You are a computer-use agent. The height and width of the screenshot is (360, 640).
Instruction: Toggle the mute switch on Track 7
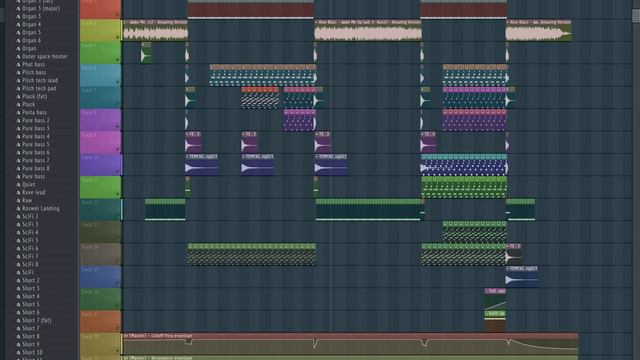(118, 105)
